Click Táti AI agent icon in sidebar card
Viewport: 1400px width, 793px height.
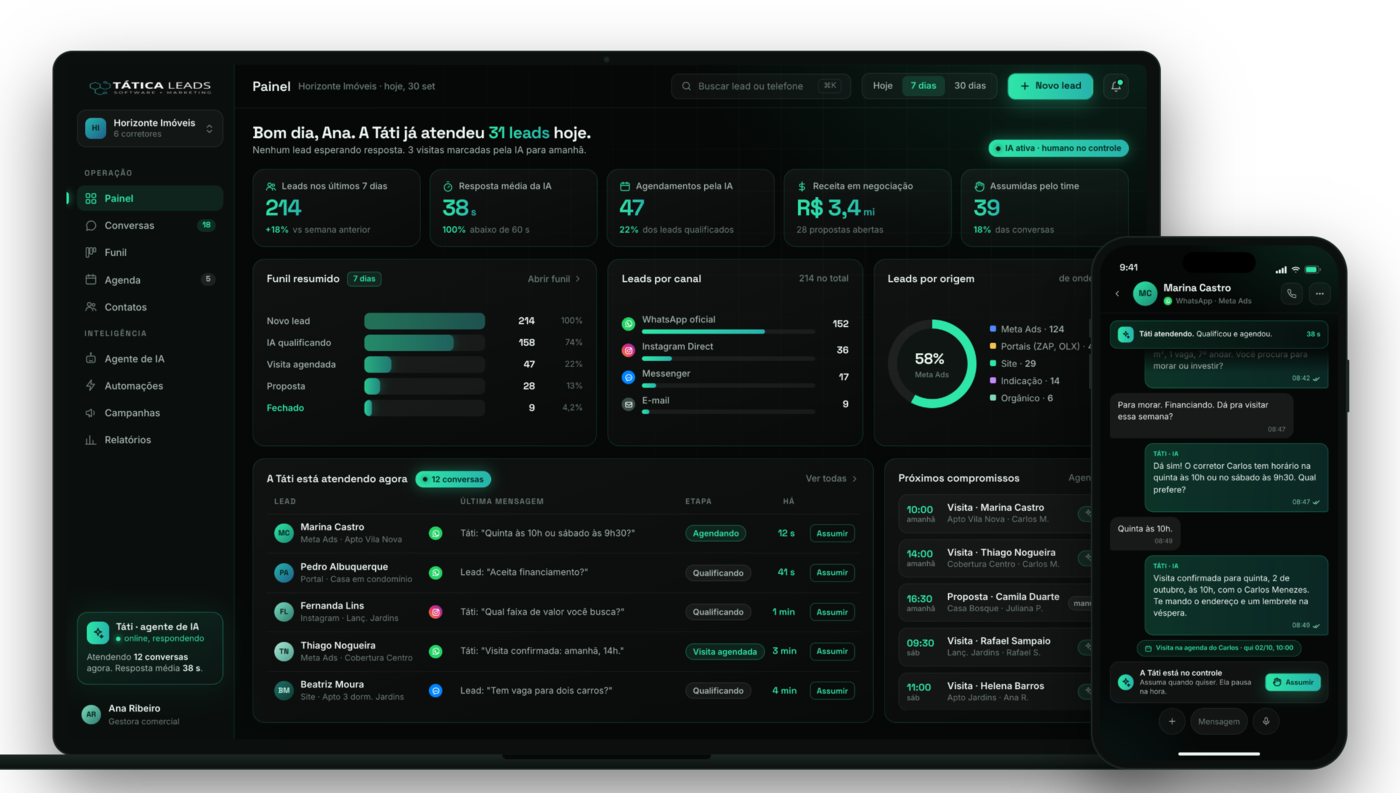97,632
